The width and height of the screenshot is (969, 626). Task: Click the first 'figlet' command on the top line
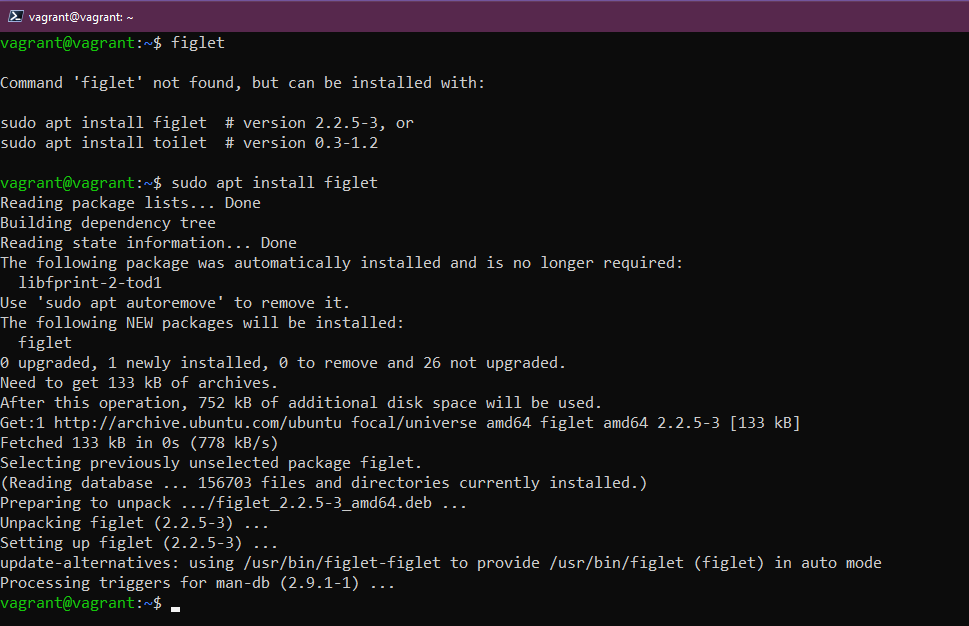pyautogui.click(x=198, y=43)
